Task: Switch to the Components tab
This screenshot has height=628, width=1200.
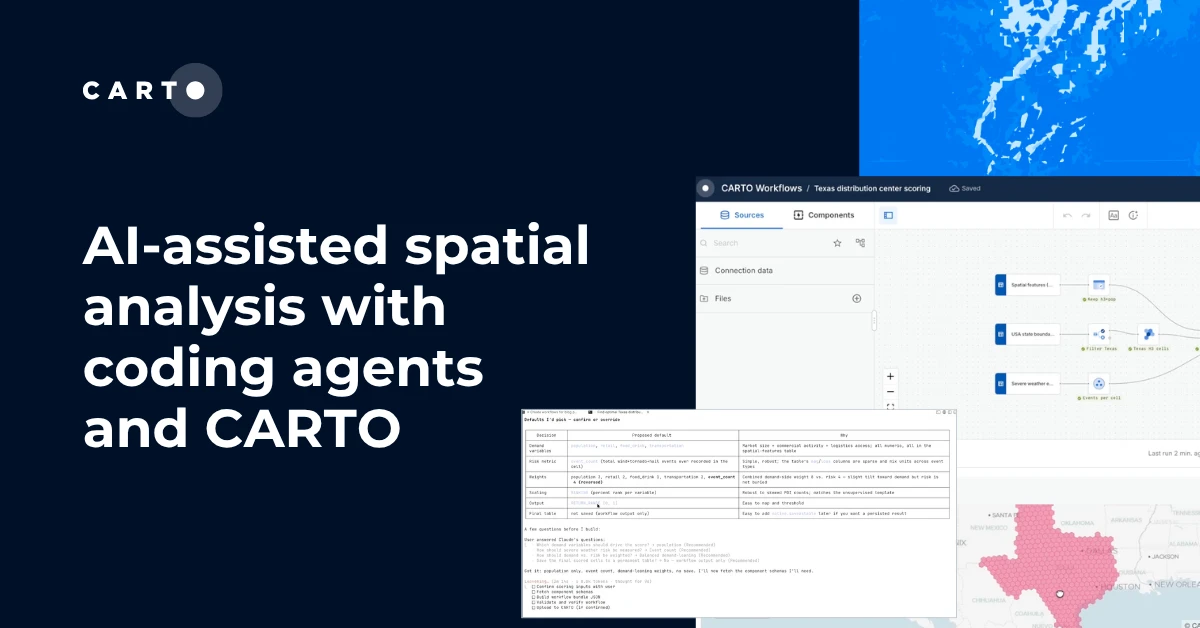Action: [824, 215]
